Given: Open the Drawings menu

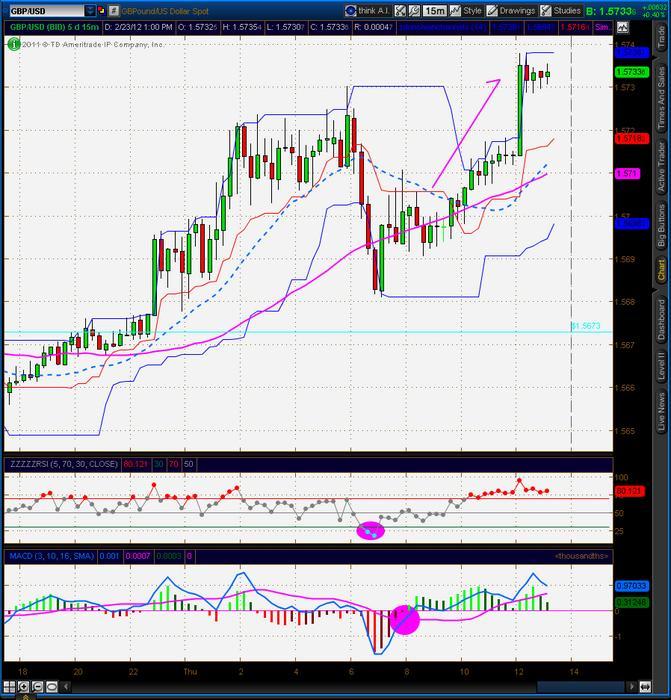Looking at the screenshot, I should (511, 10).
